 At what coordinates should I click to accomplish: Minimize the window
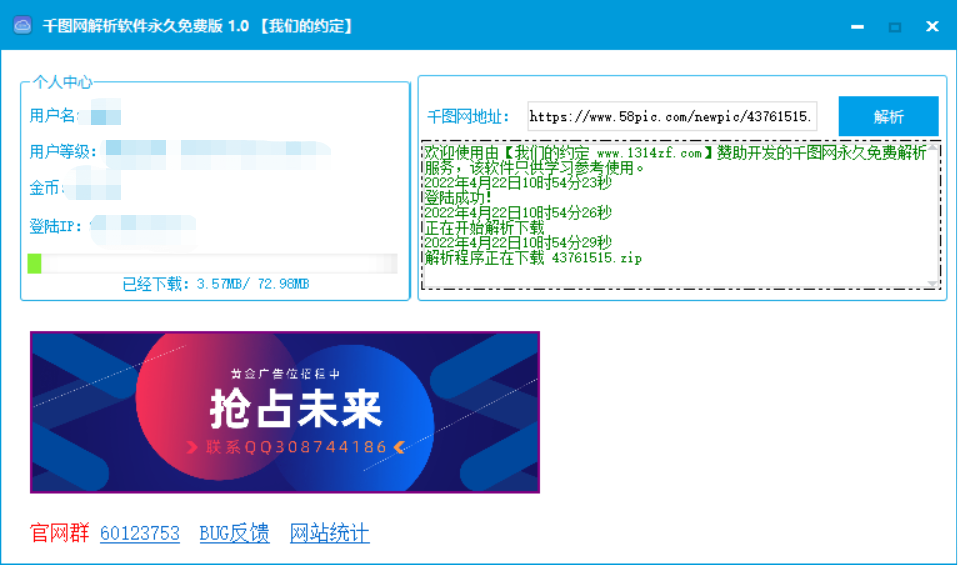(x=857, y=27)
